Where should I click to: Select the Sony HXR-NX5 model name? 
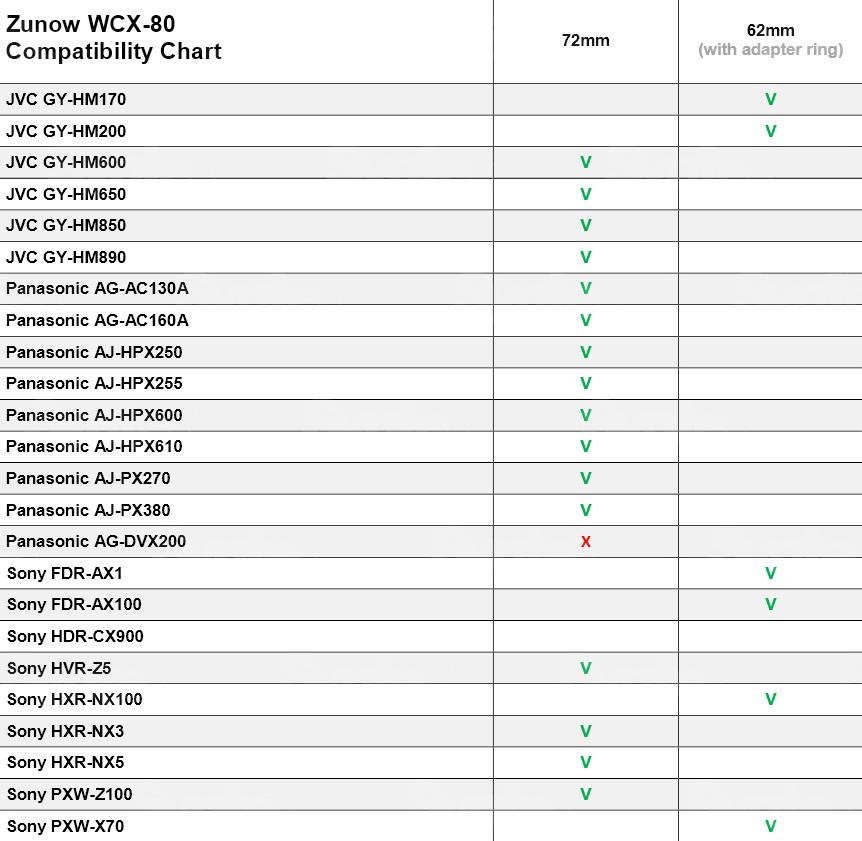(x=66, y=763)
